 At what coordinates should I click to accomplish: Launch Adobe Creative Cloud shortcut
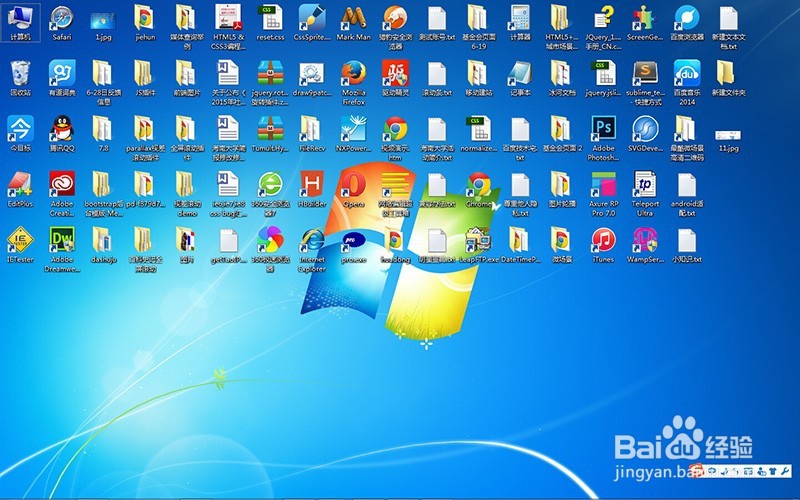62,194
